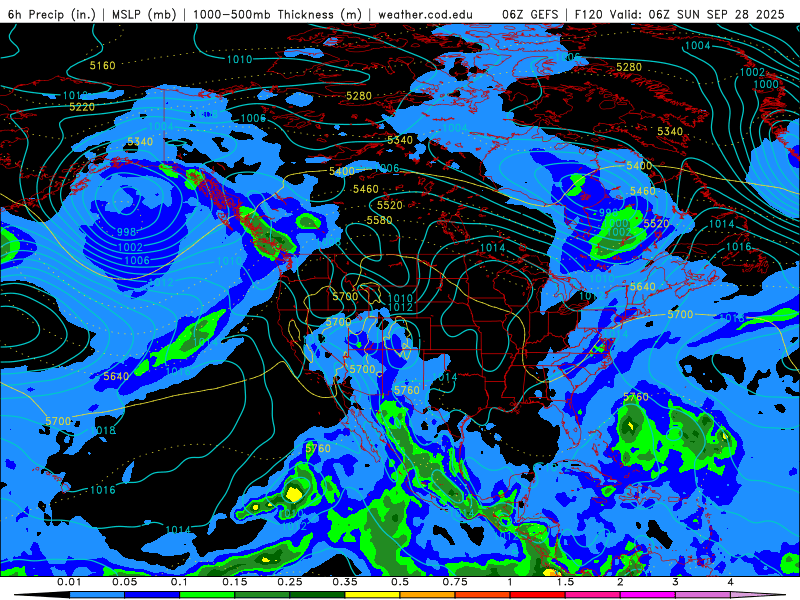Click the 5580 thickness contour label
The image size is (800, 600).
[x=380, y=220]
